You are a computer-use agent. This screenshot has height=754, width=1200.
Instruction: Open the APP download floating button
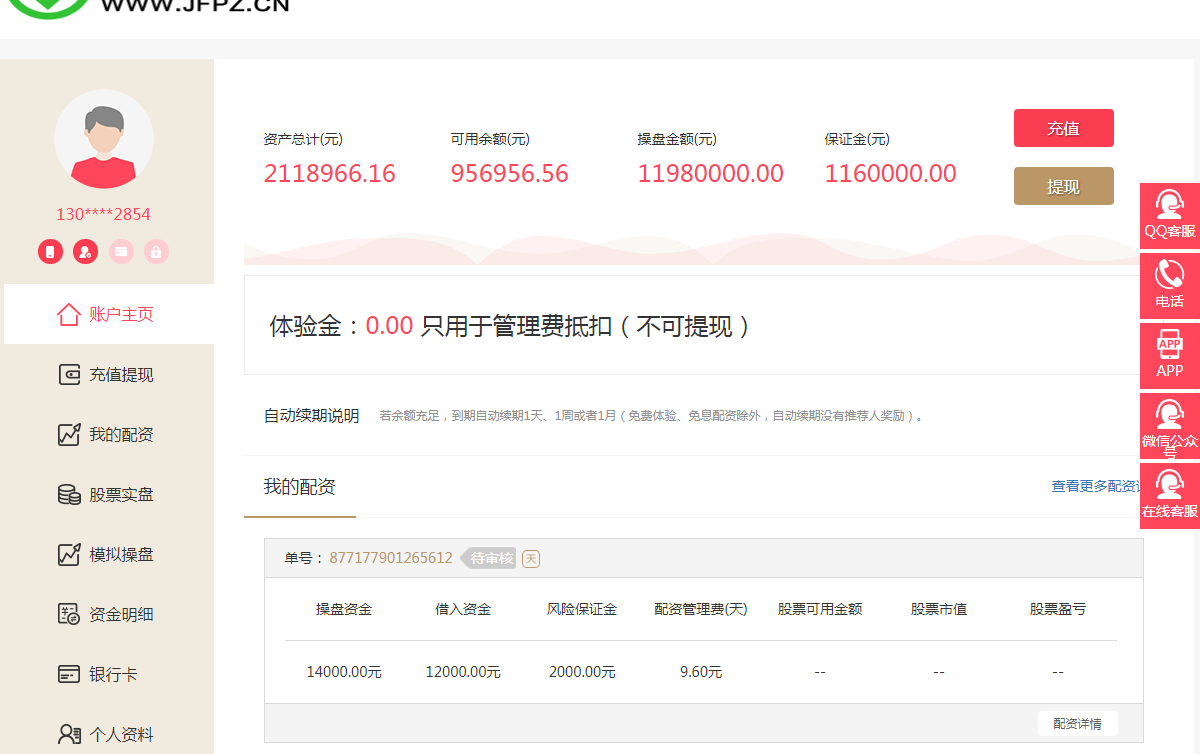[1169, 355]
